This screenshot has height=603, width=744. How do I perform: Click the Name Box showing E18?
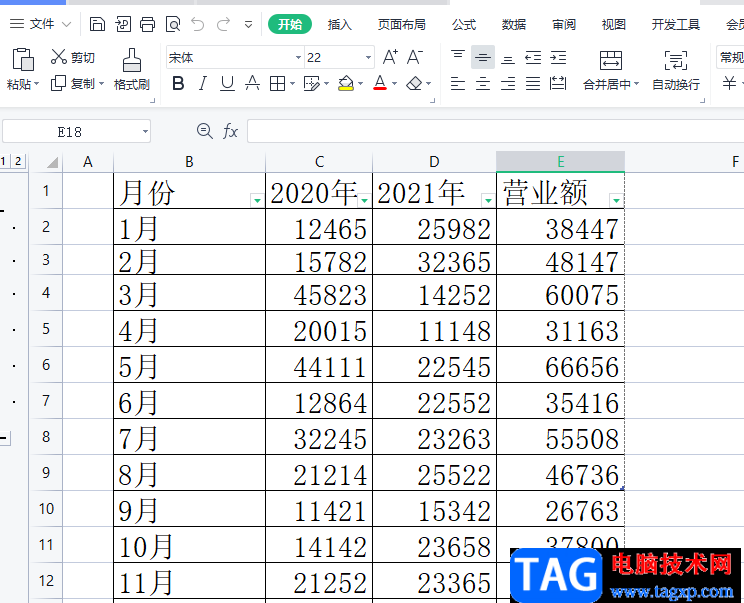(x=70, y=131)
